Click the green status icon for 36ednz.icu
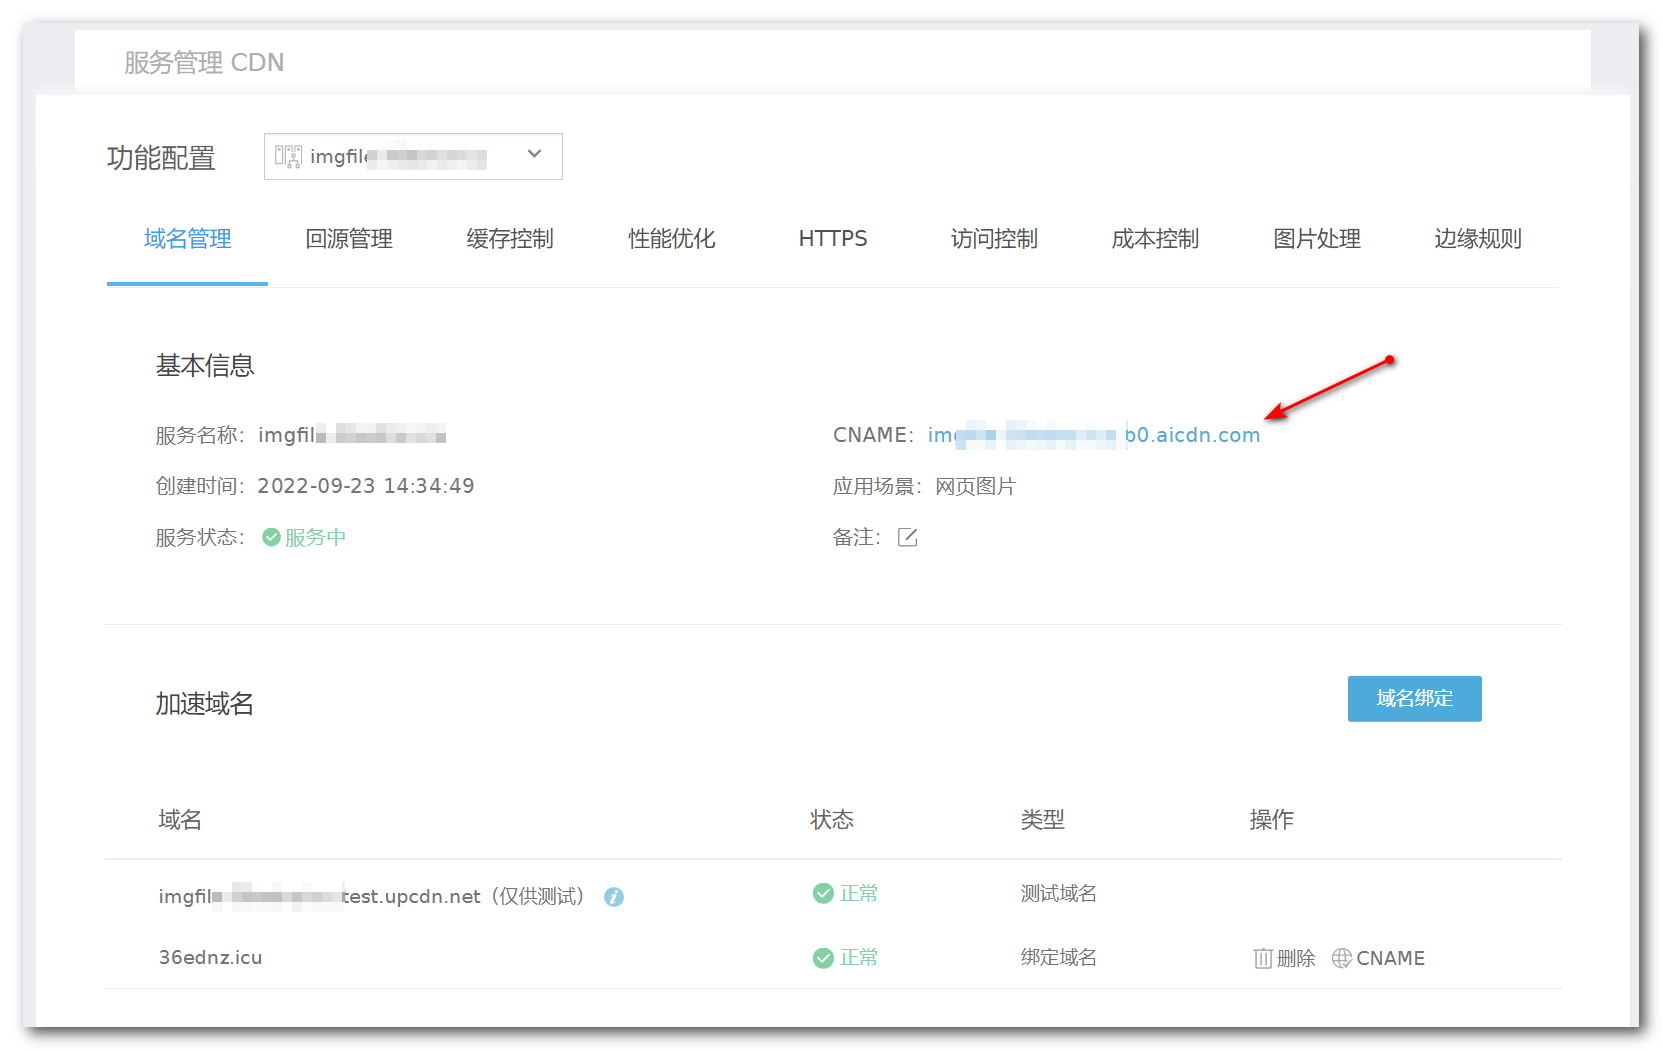 823,959
